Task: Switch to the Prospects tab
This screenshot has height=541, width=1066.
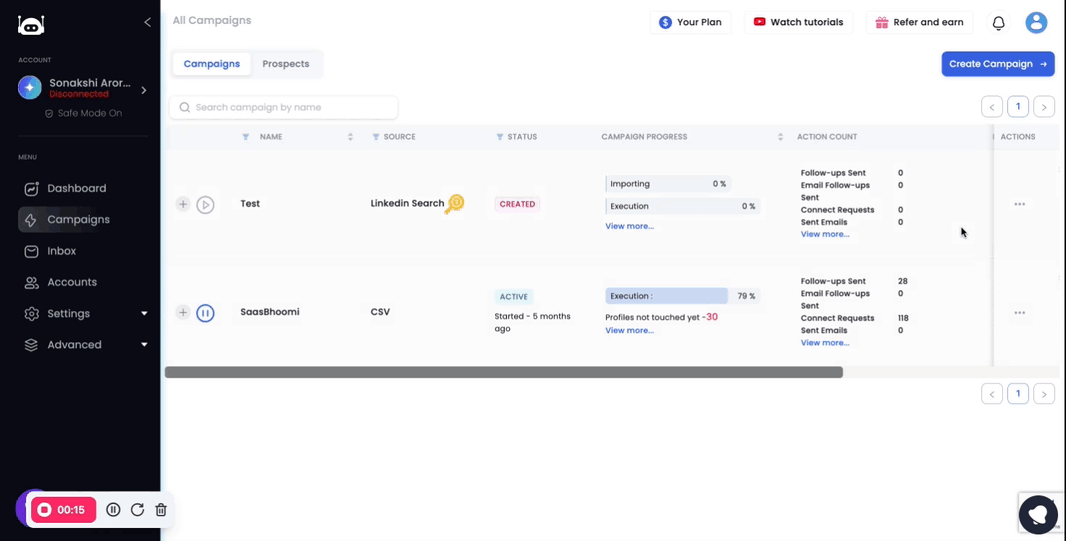Action: click(286, 64)
